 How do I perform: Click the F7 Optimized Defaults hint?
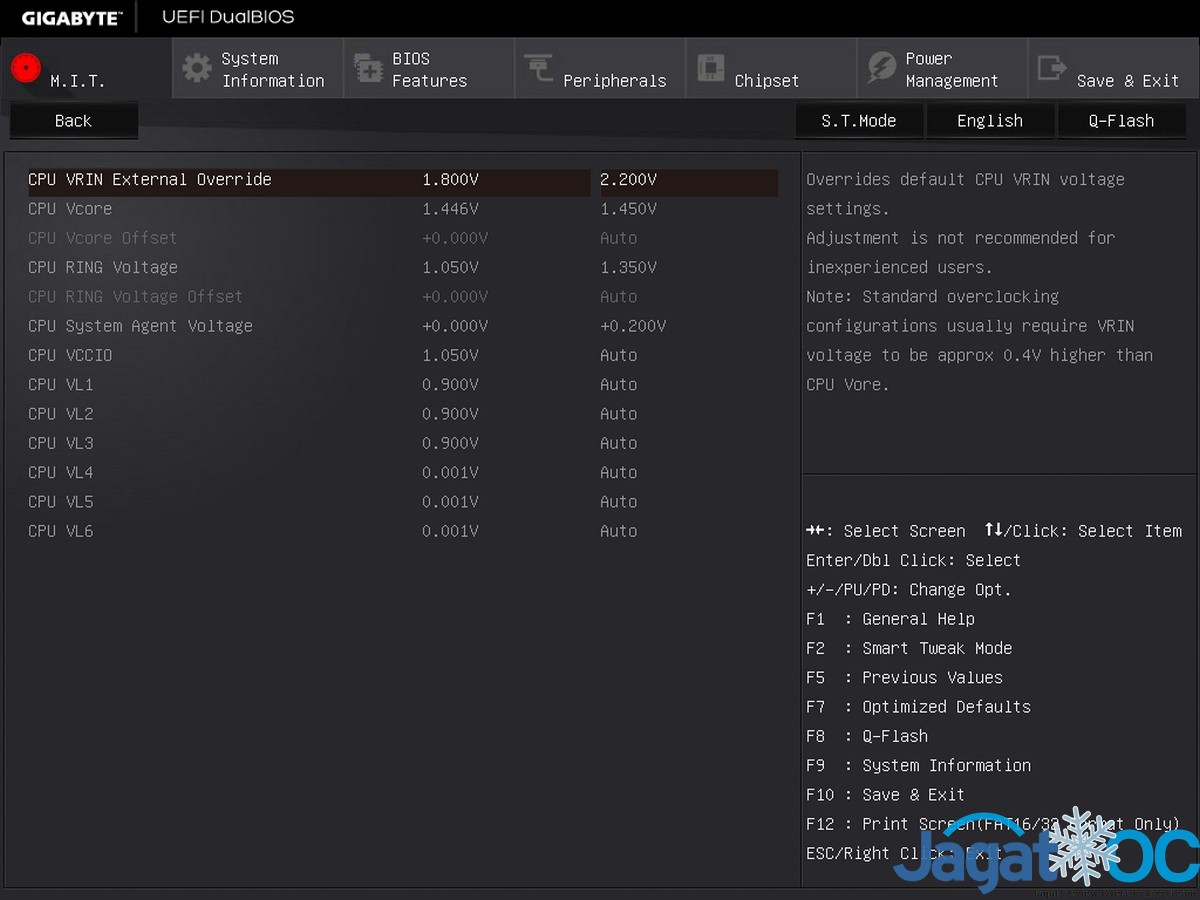[918, 707]
